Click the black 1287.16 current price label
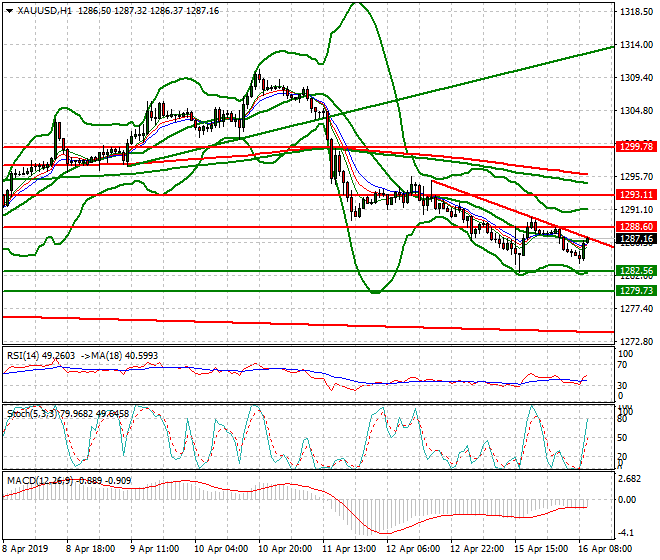 [x=636, y=239]
